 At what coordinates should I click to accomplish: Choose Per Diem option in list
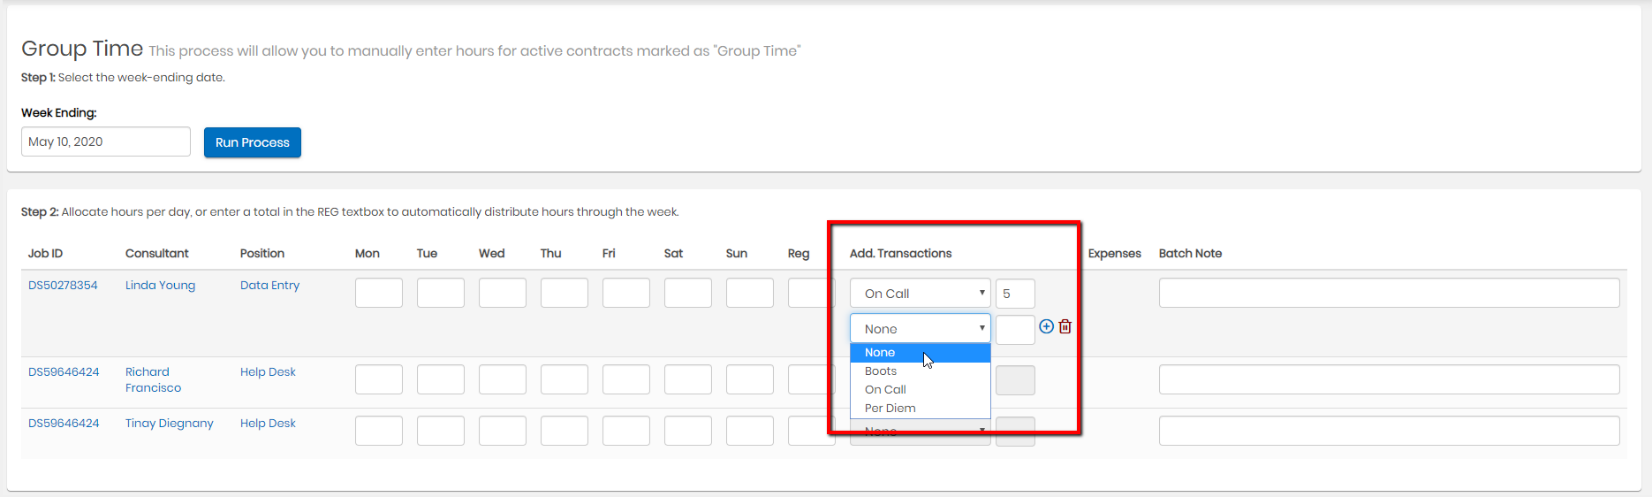890,408
